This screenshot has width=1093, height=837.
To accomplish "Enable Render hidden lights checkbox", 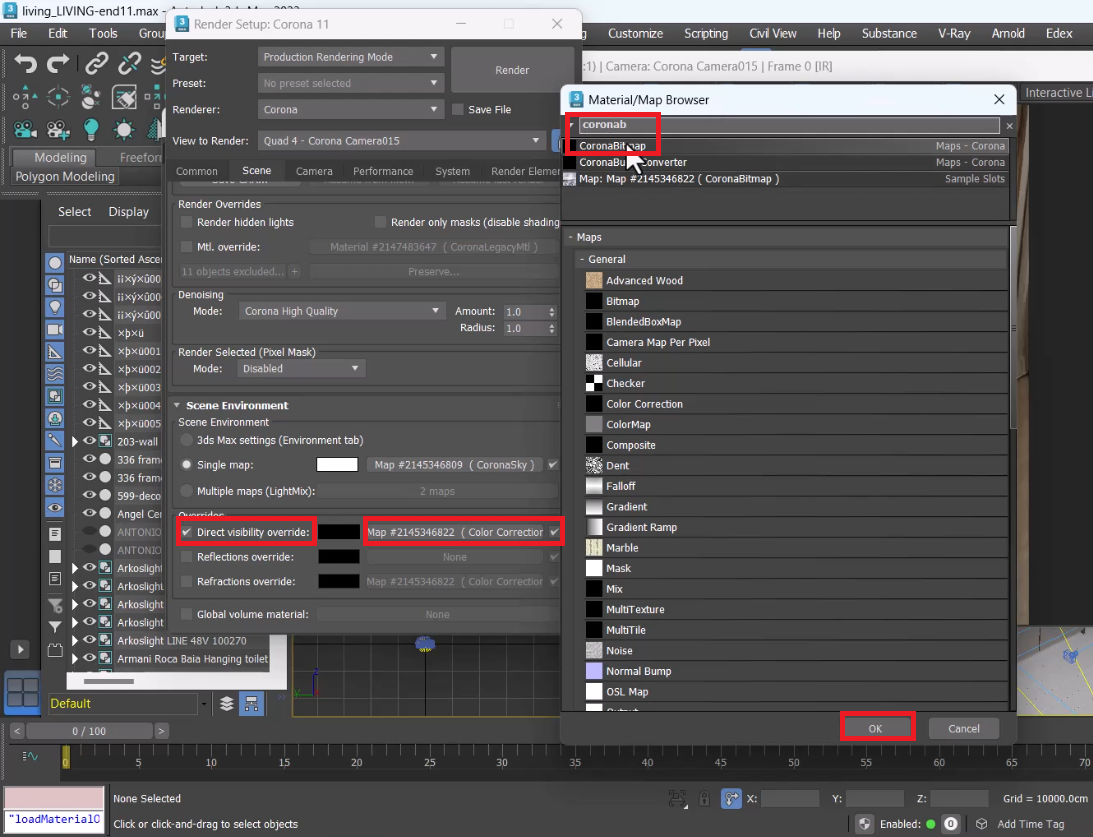I will (186, 222).
